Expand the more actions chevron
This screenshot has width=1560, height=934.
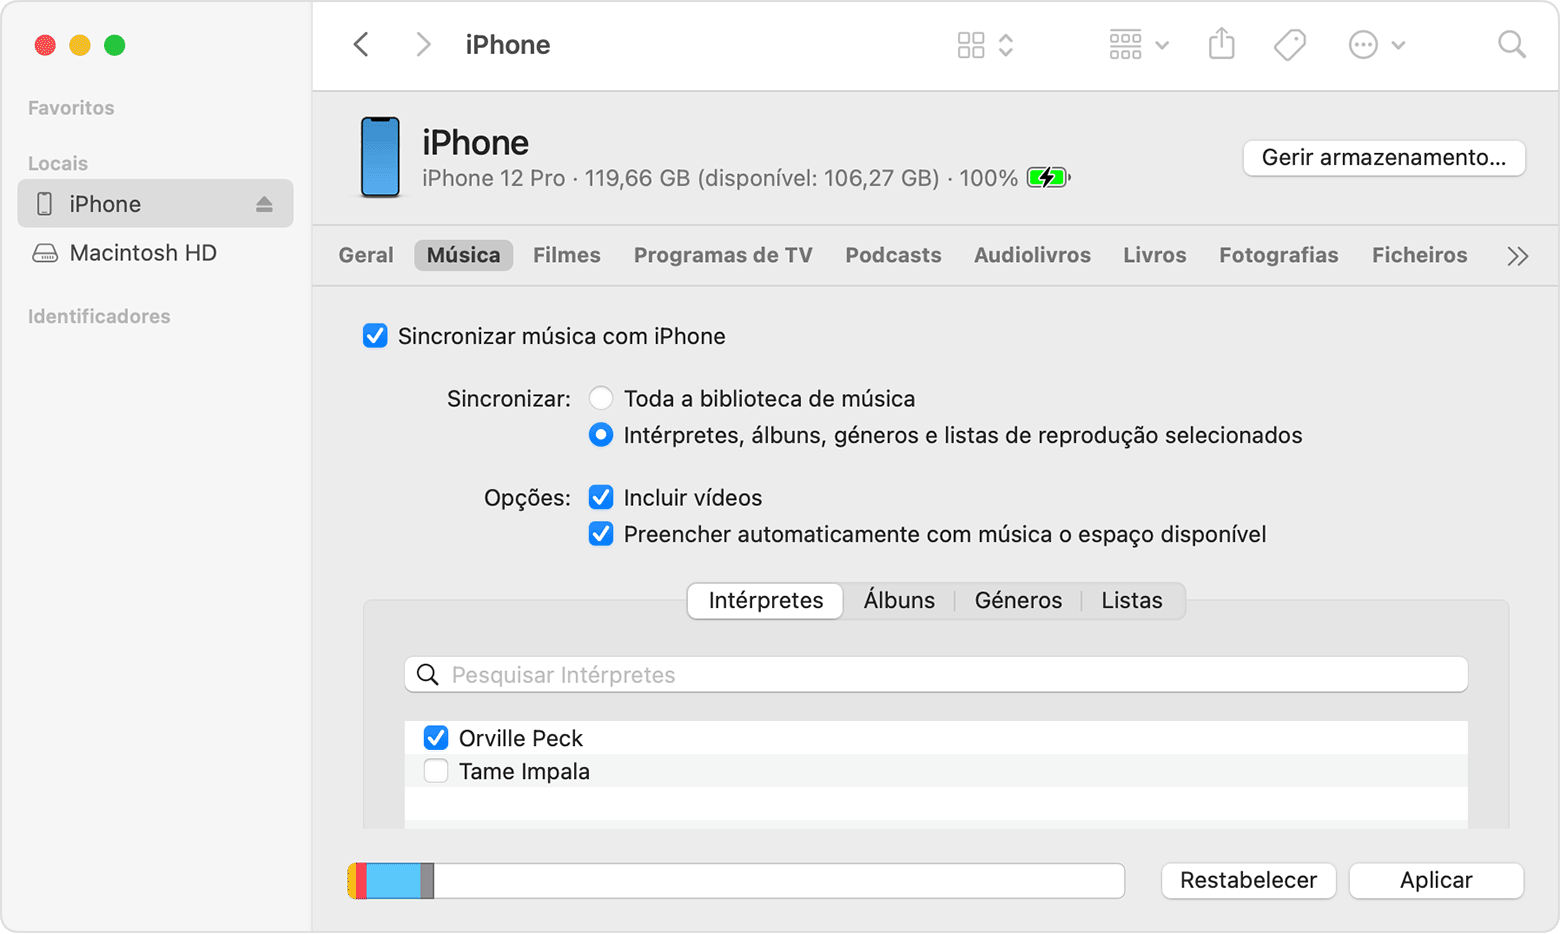tap(1398, 45)
